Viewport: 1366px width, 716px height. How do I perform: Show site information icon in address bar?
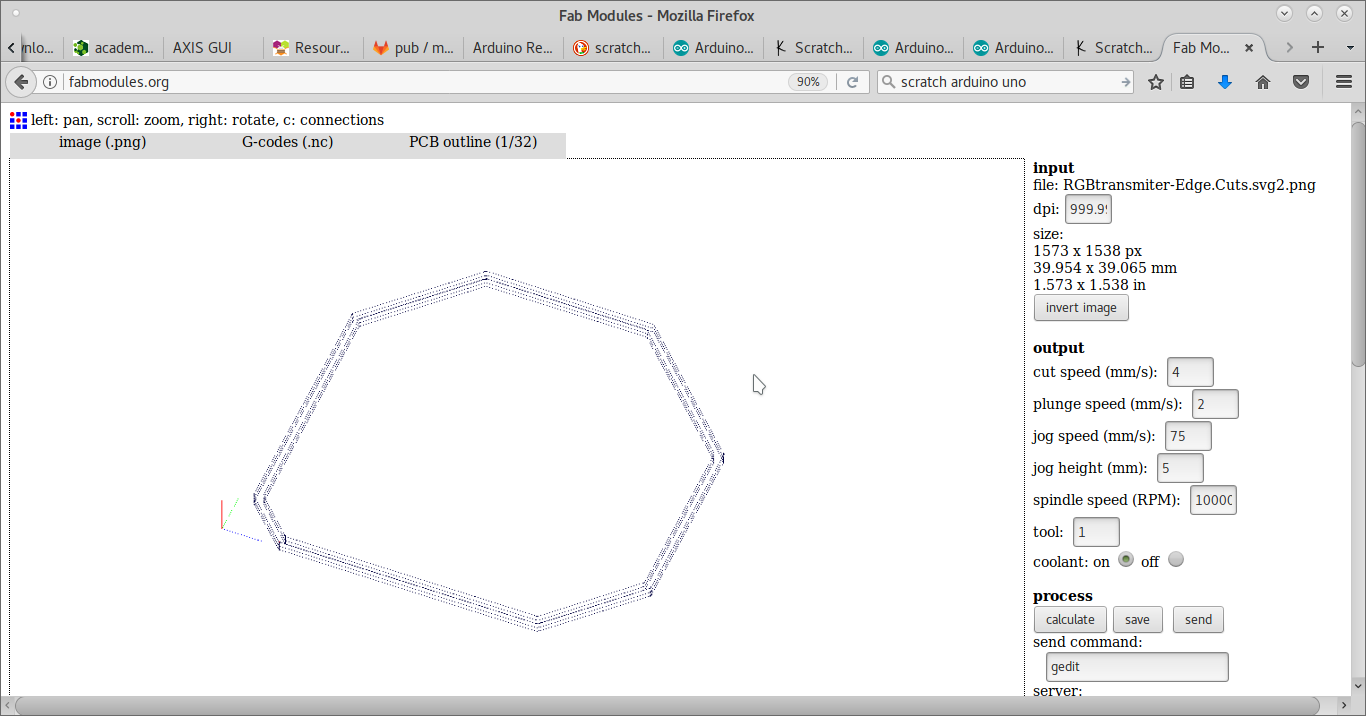(50, 82)
